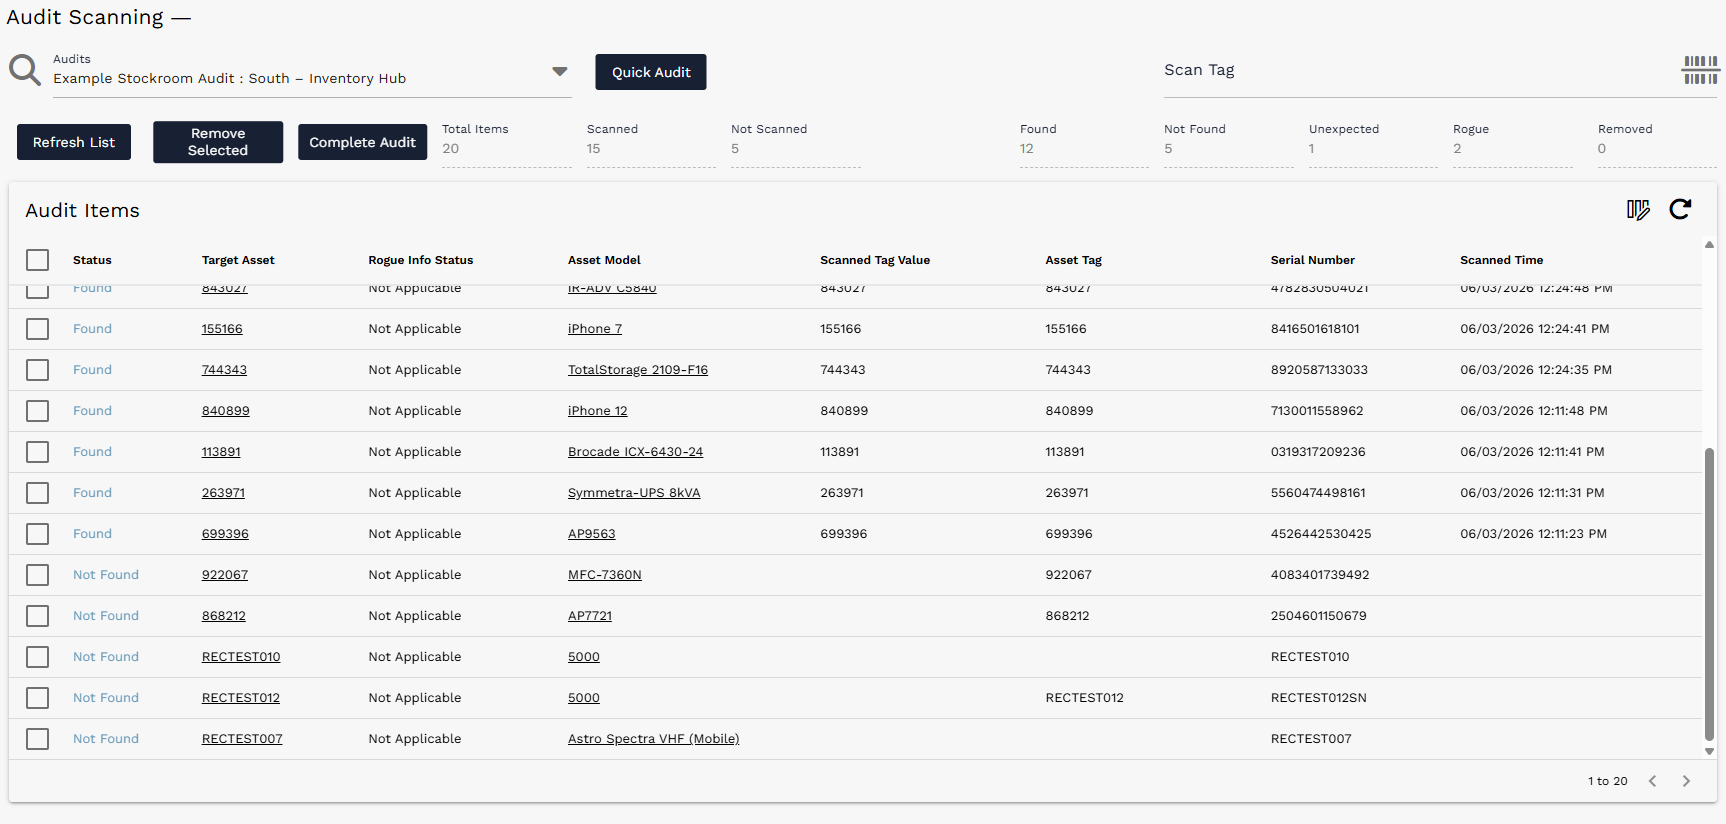
Task: Sort by the Serial Number column header
Action: coord(1312,260)
